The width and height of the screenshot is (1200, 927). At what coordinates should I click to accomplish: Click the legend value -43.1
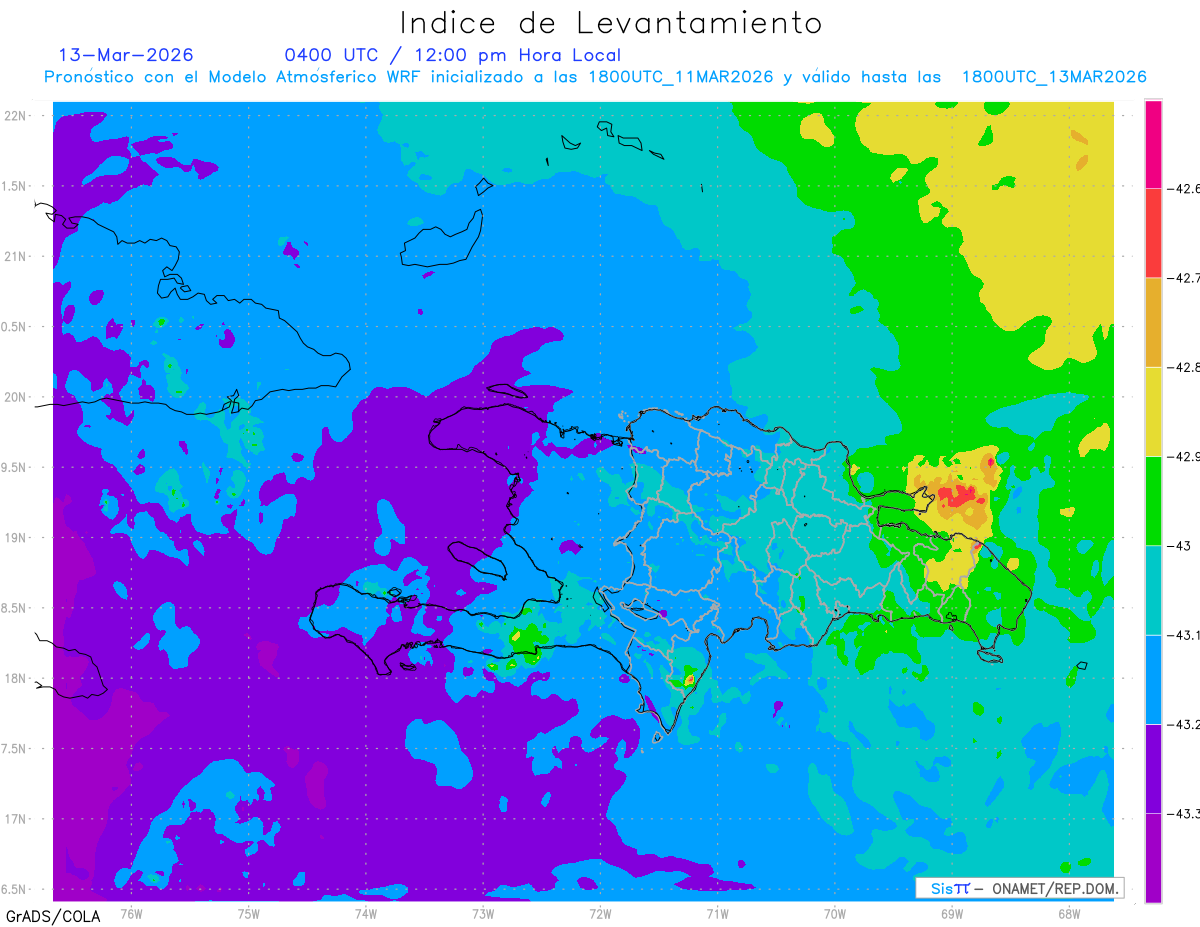pyautogui.click(x=1184, y=635)
